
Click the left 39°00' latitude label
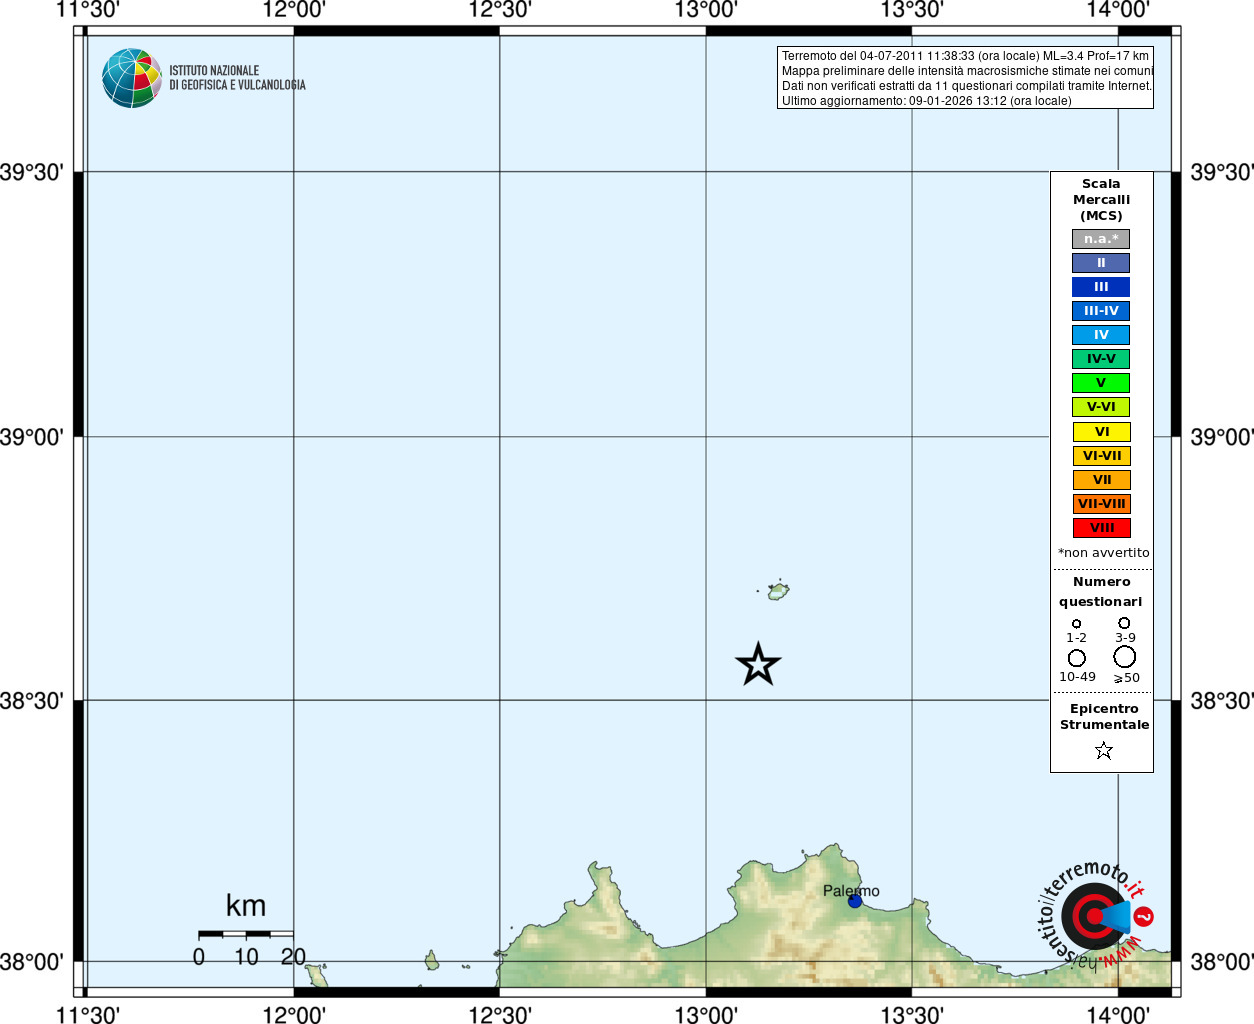(x=32, y=437)
